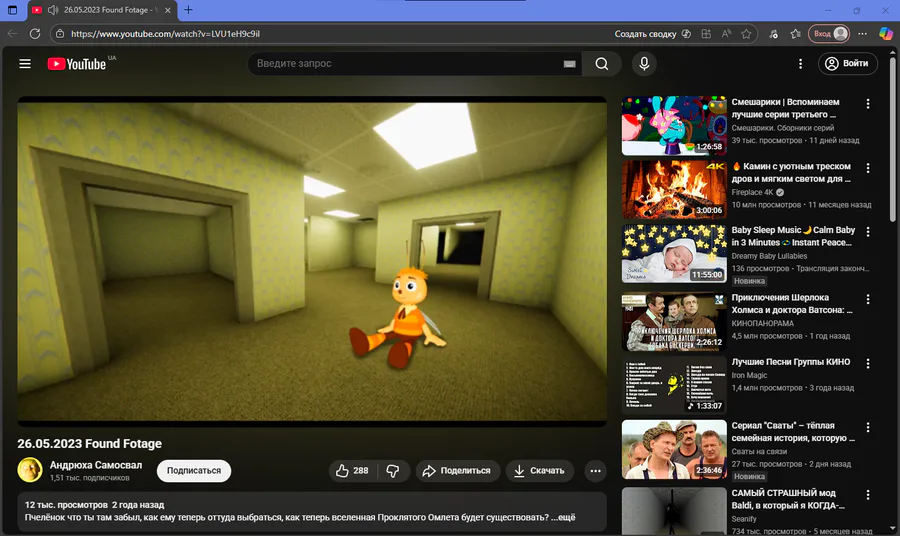Open the СТРАШНЫЙ мод Baldi video title
Image resolution: width=900 pixels, height=536 pixels.
pos(788,499)
